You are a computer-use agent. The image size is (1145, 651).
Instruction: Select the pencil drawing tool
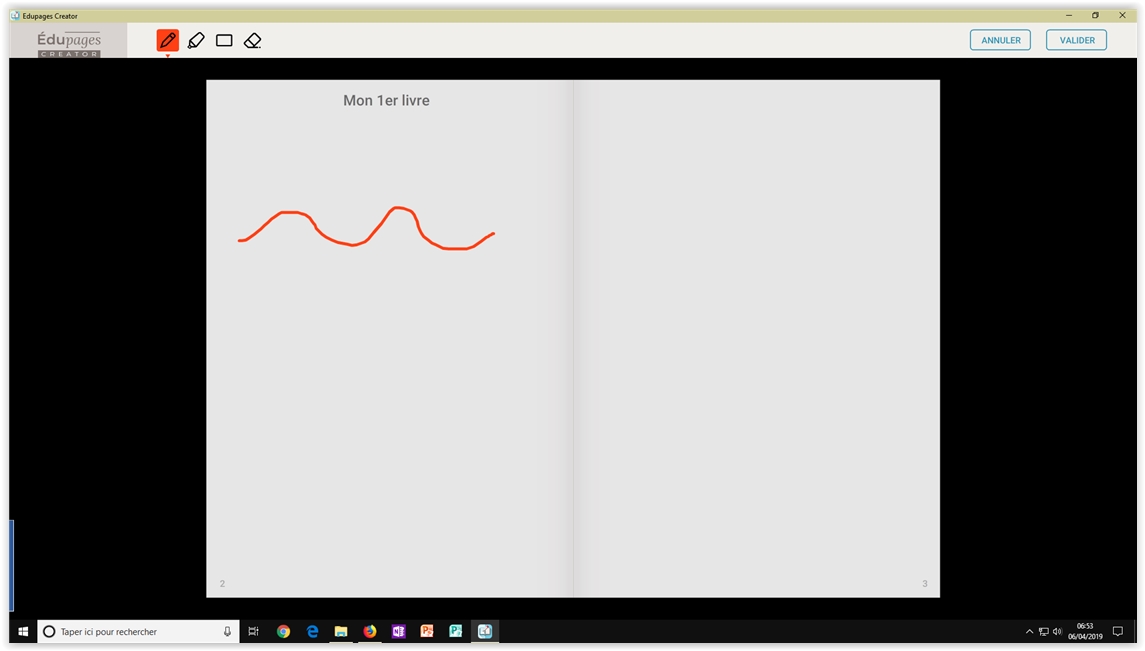(167, 40)
